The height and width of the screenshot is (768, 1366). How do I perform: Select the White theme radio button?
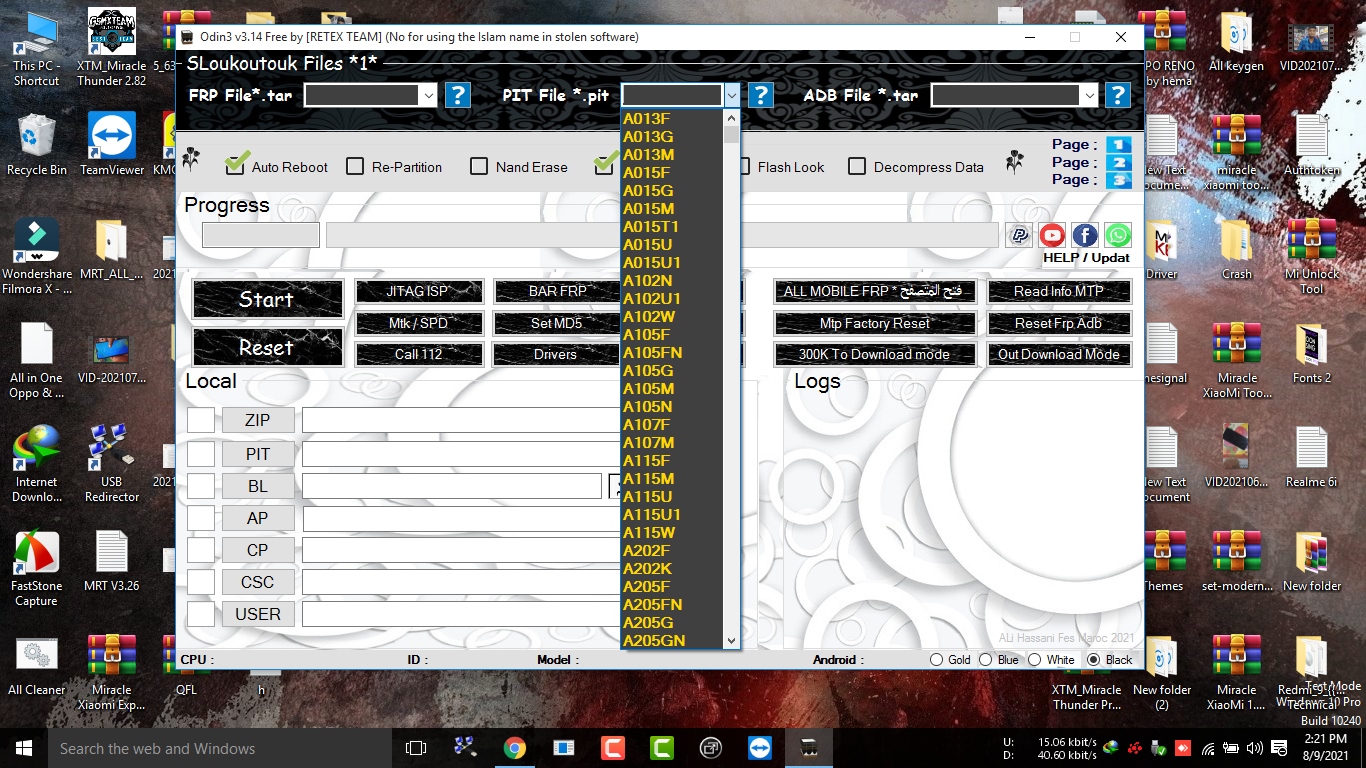point(1035,660)
